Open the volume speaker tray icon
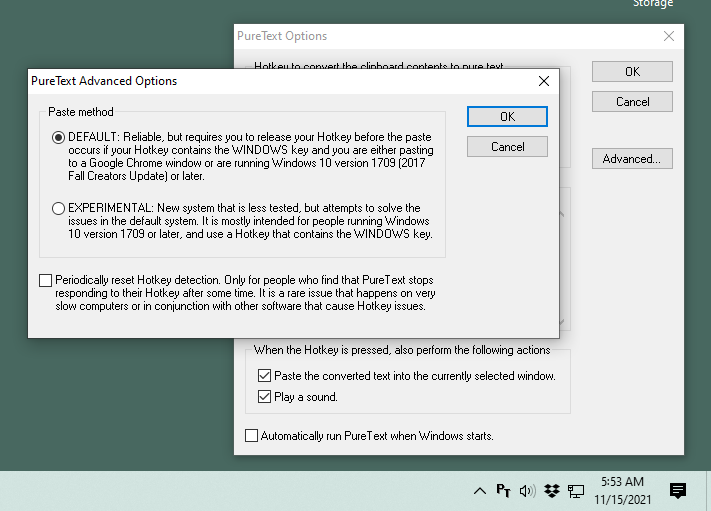The height and width of the screenshot is (511, 711). 527,491
